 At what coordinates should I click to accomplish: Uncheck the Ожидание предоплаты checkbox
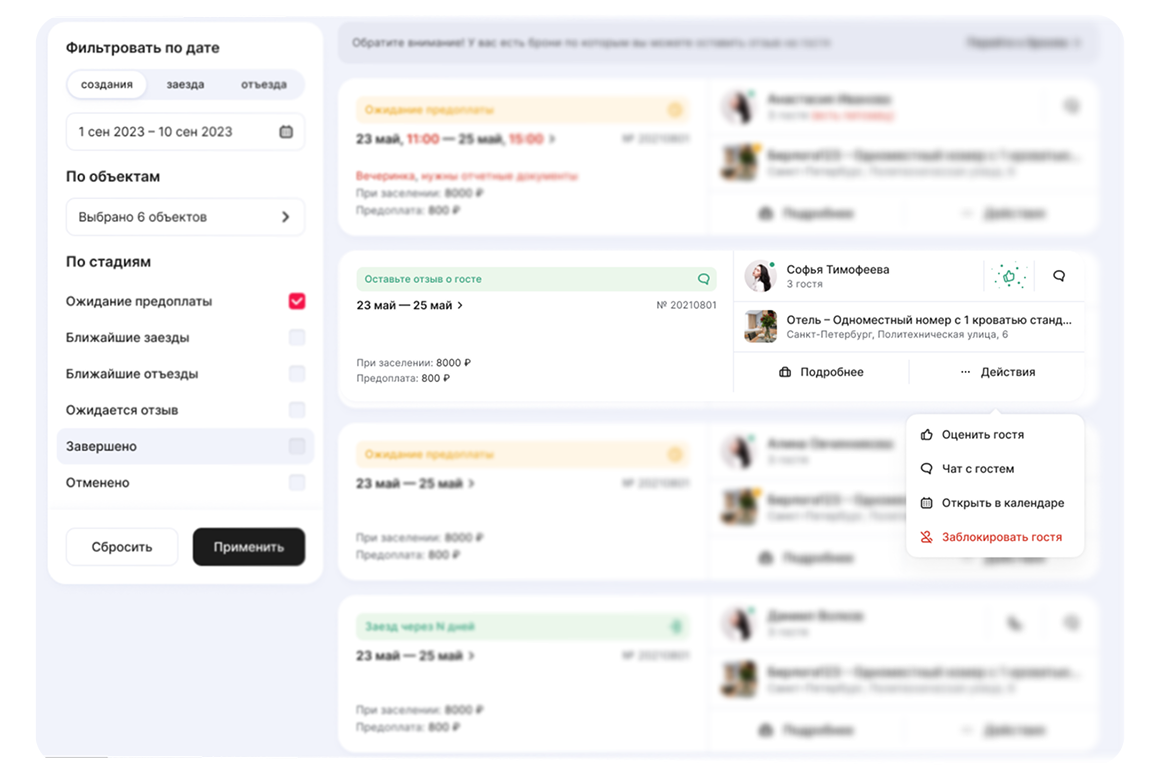coord(297,301)
